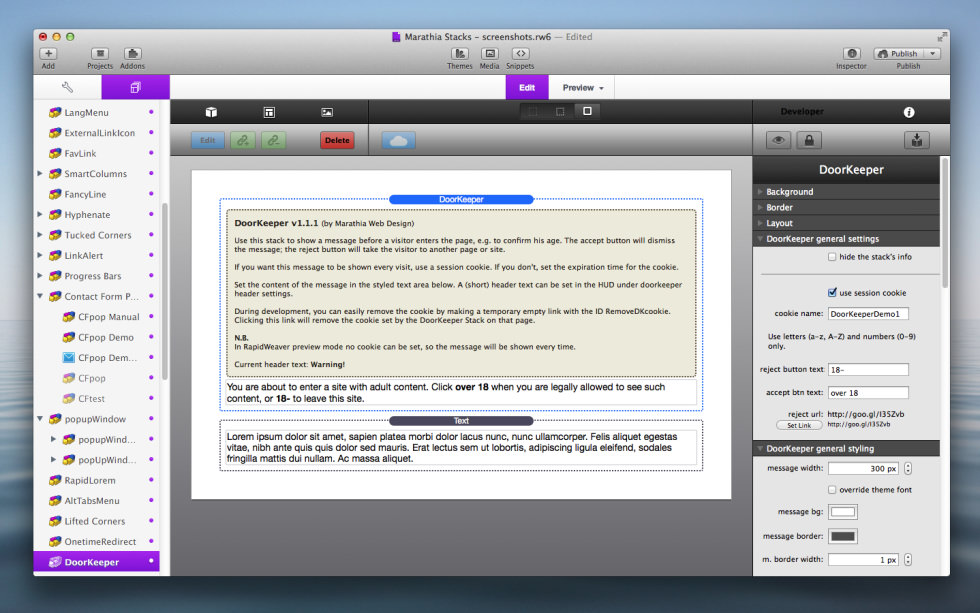This screenshot has width=980, height=613.
Task: Click the Add page toolbar icon
Action: click(48, 54)
